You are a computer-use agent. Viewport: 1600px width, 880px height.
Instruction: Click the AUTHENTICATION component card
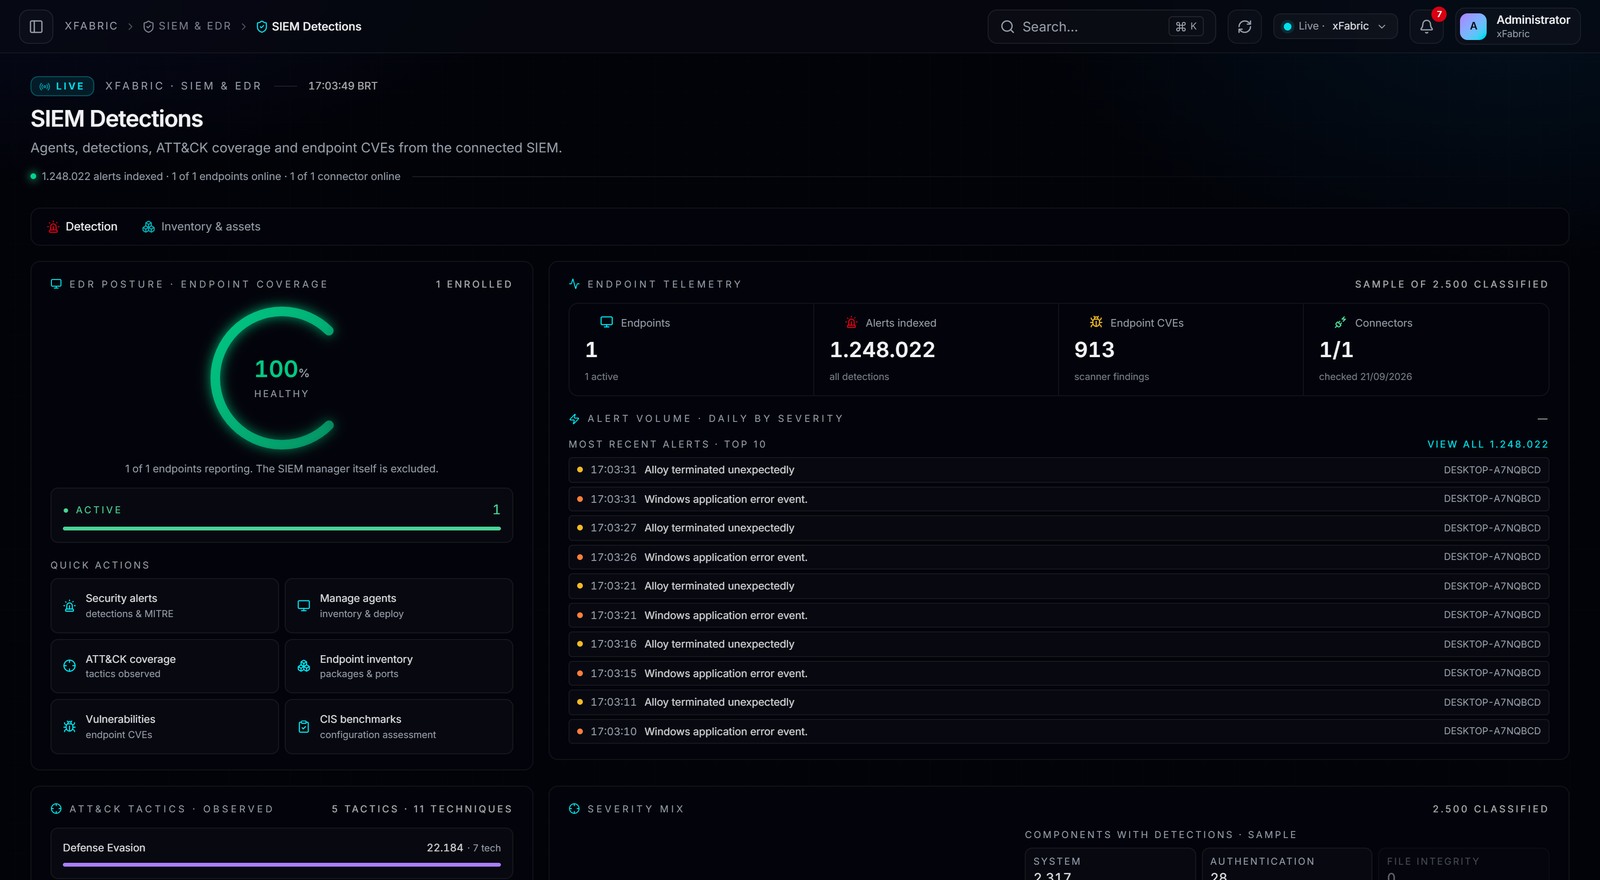tap(1286, 865)
